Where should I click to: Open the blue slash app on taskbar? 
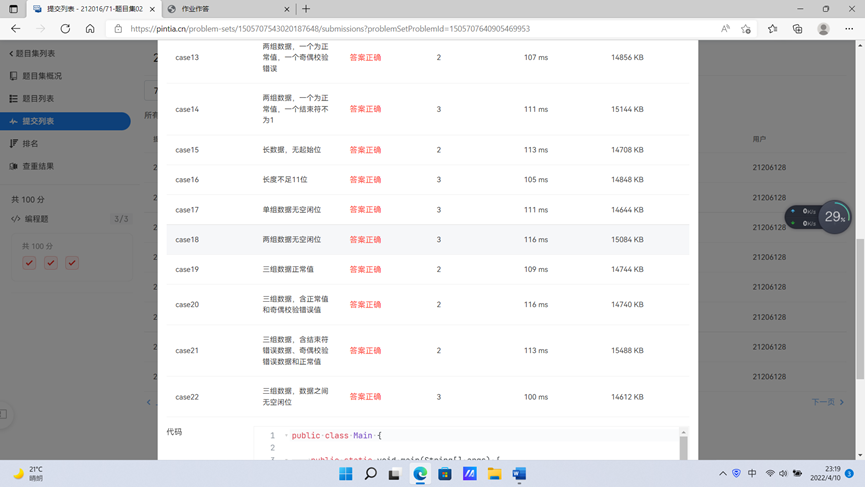click(469, 474)
